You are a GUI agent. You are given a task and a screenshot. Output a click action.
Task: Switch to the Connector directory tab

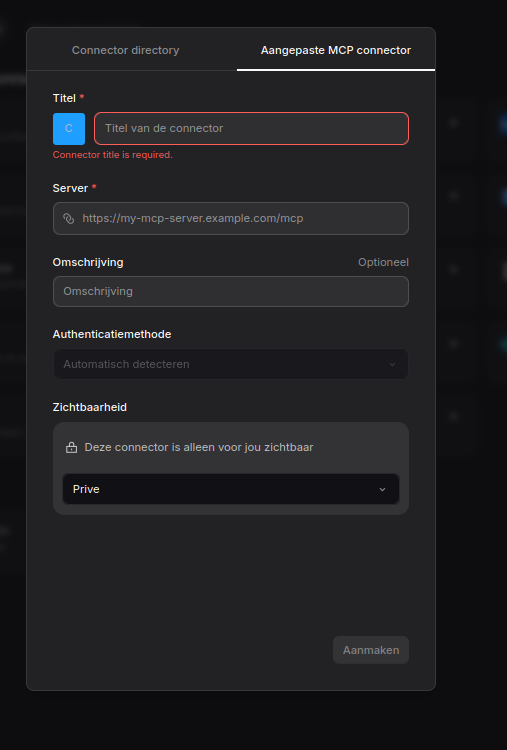(x=125, y=50)
